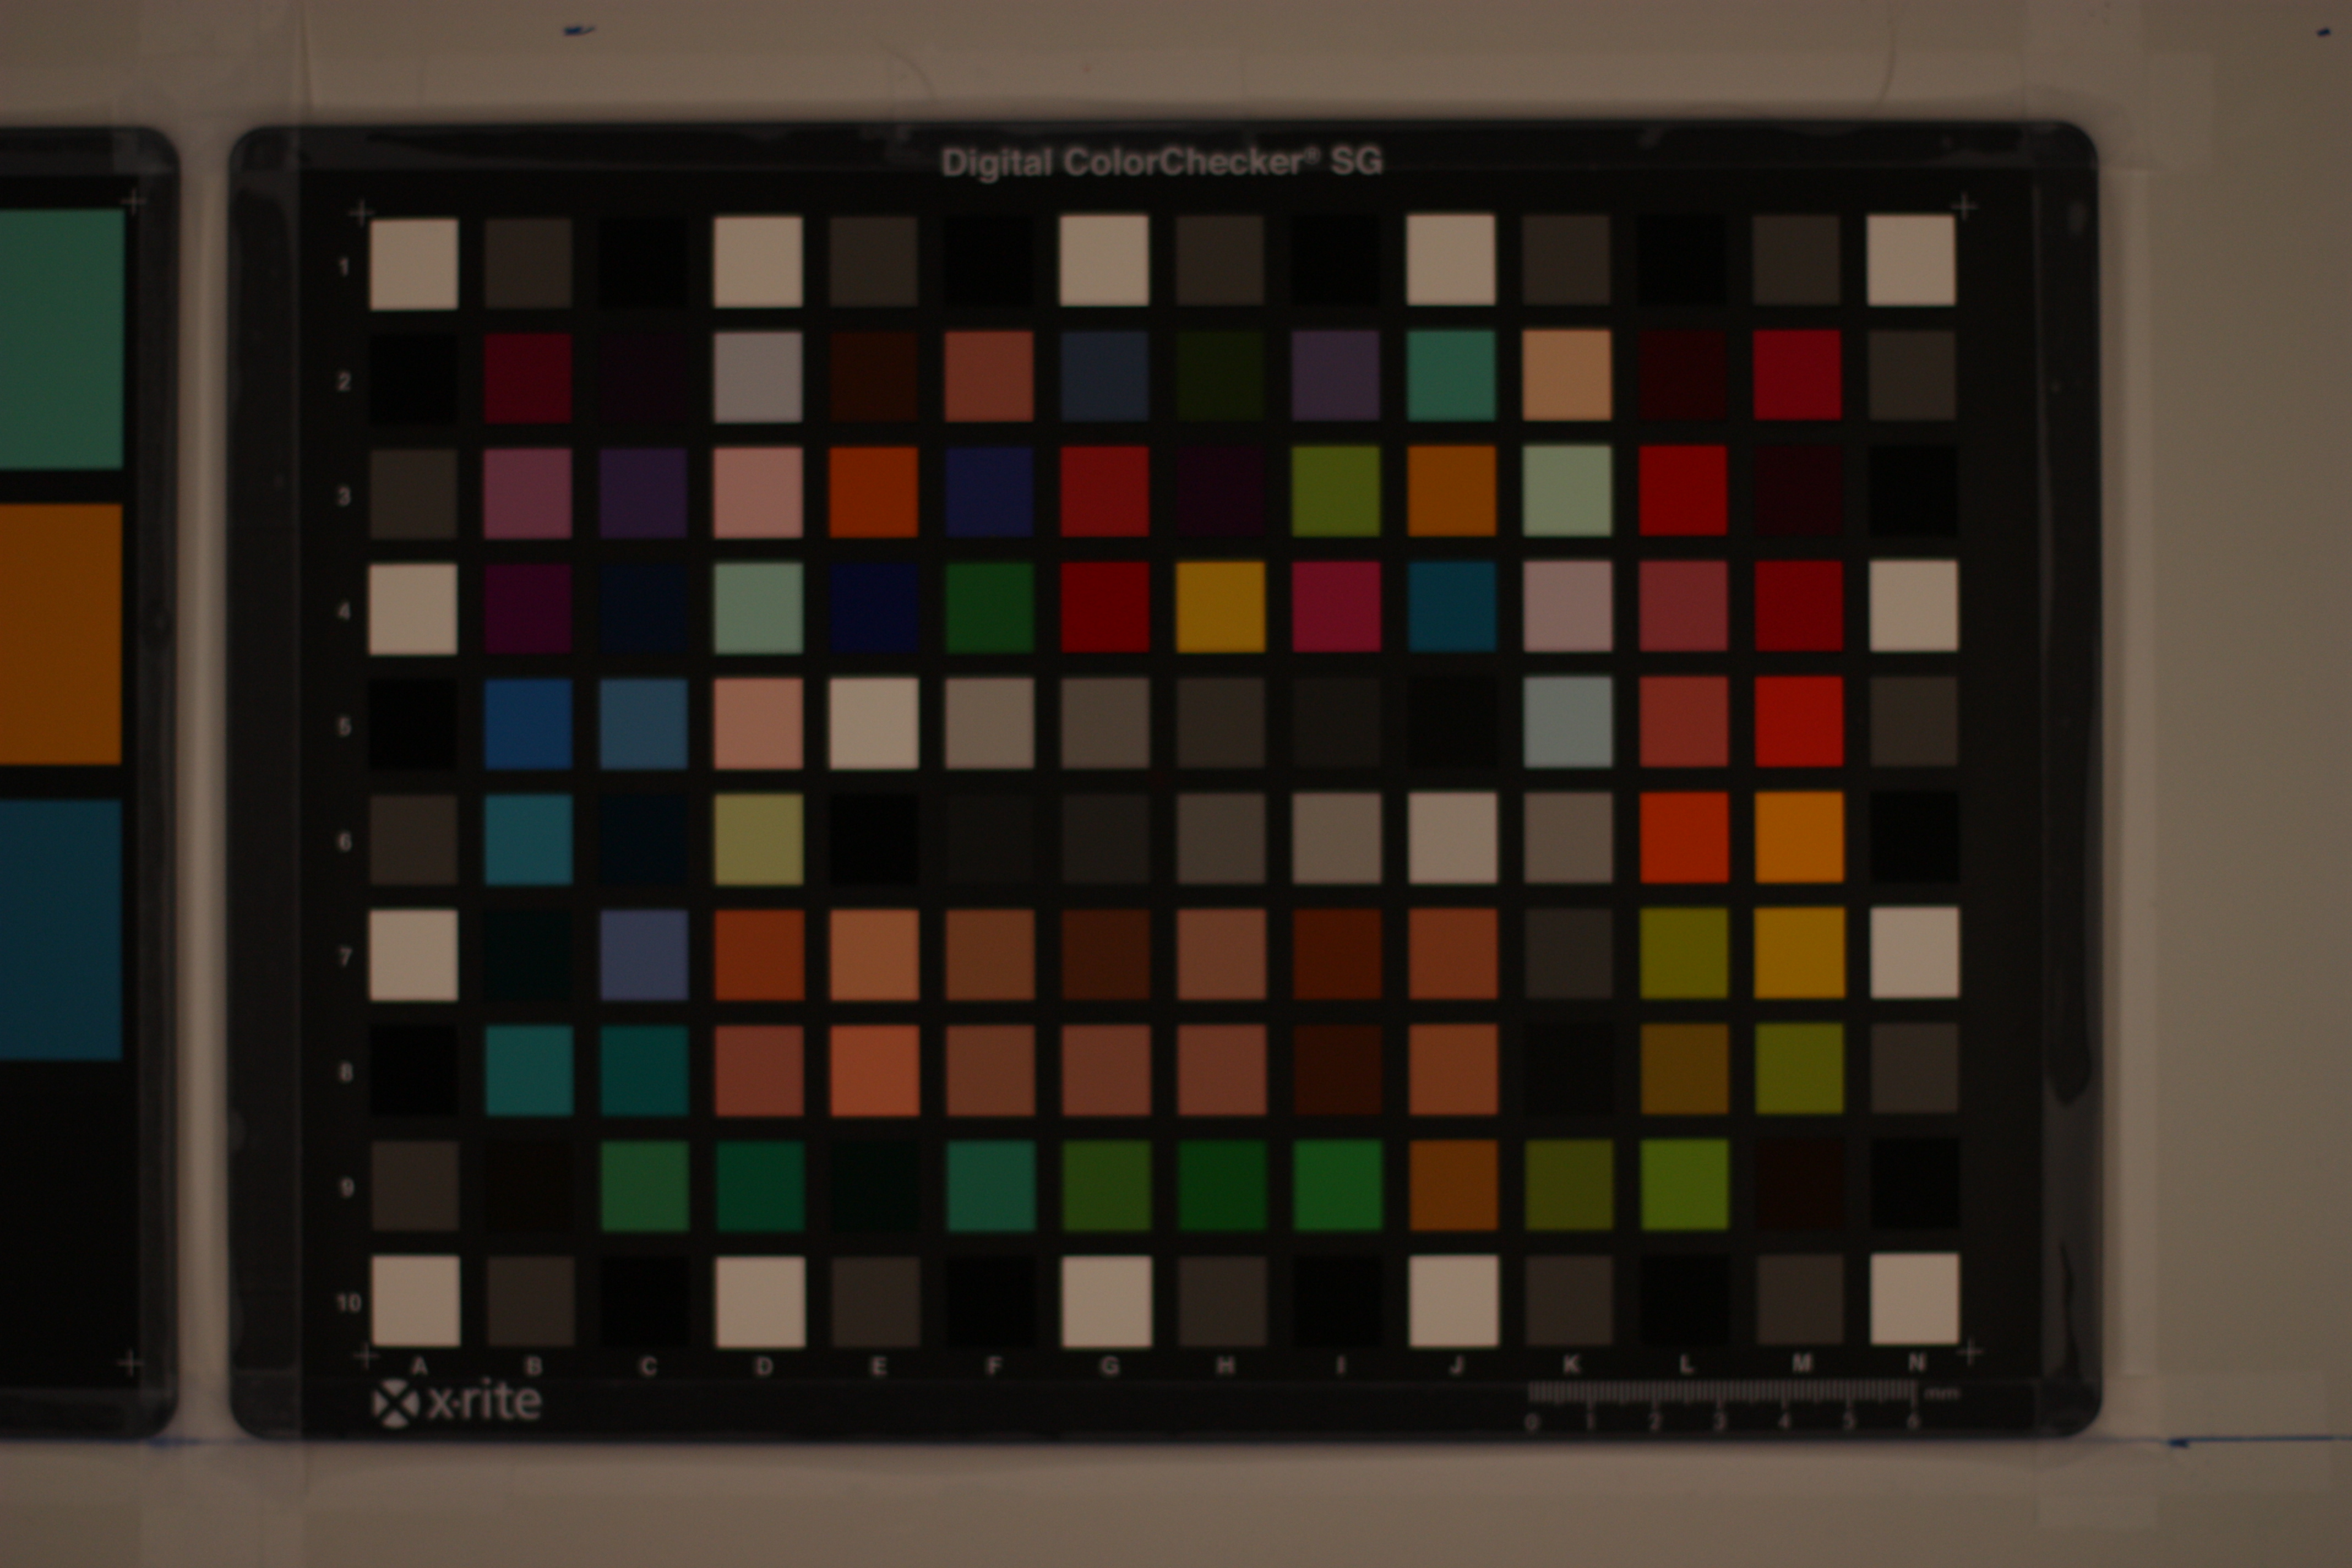Select the teal-green patch at F9
2352x1568 pixels.
click(991, 1186)
